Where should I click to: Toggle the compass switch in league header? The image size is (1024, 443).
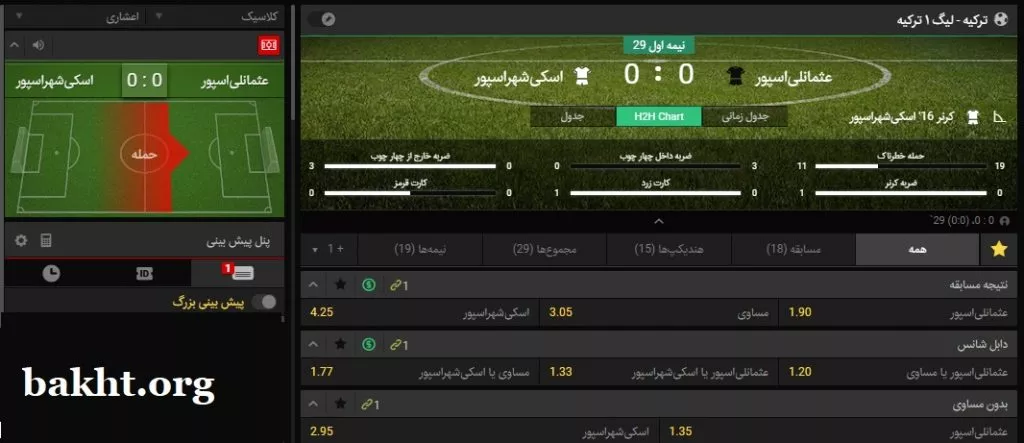click(x=321, y=19)
